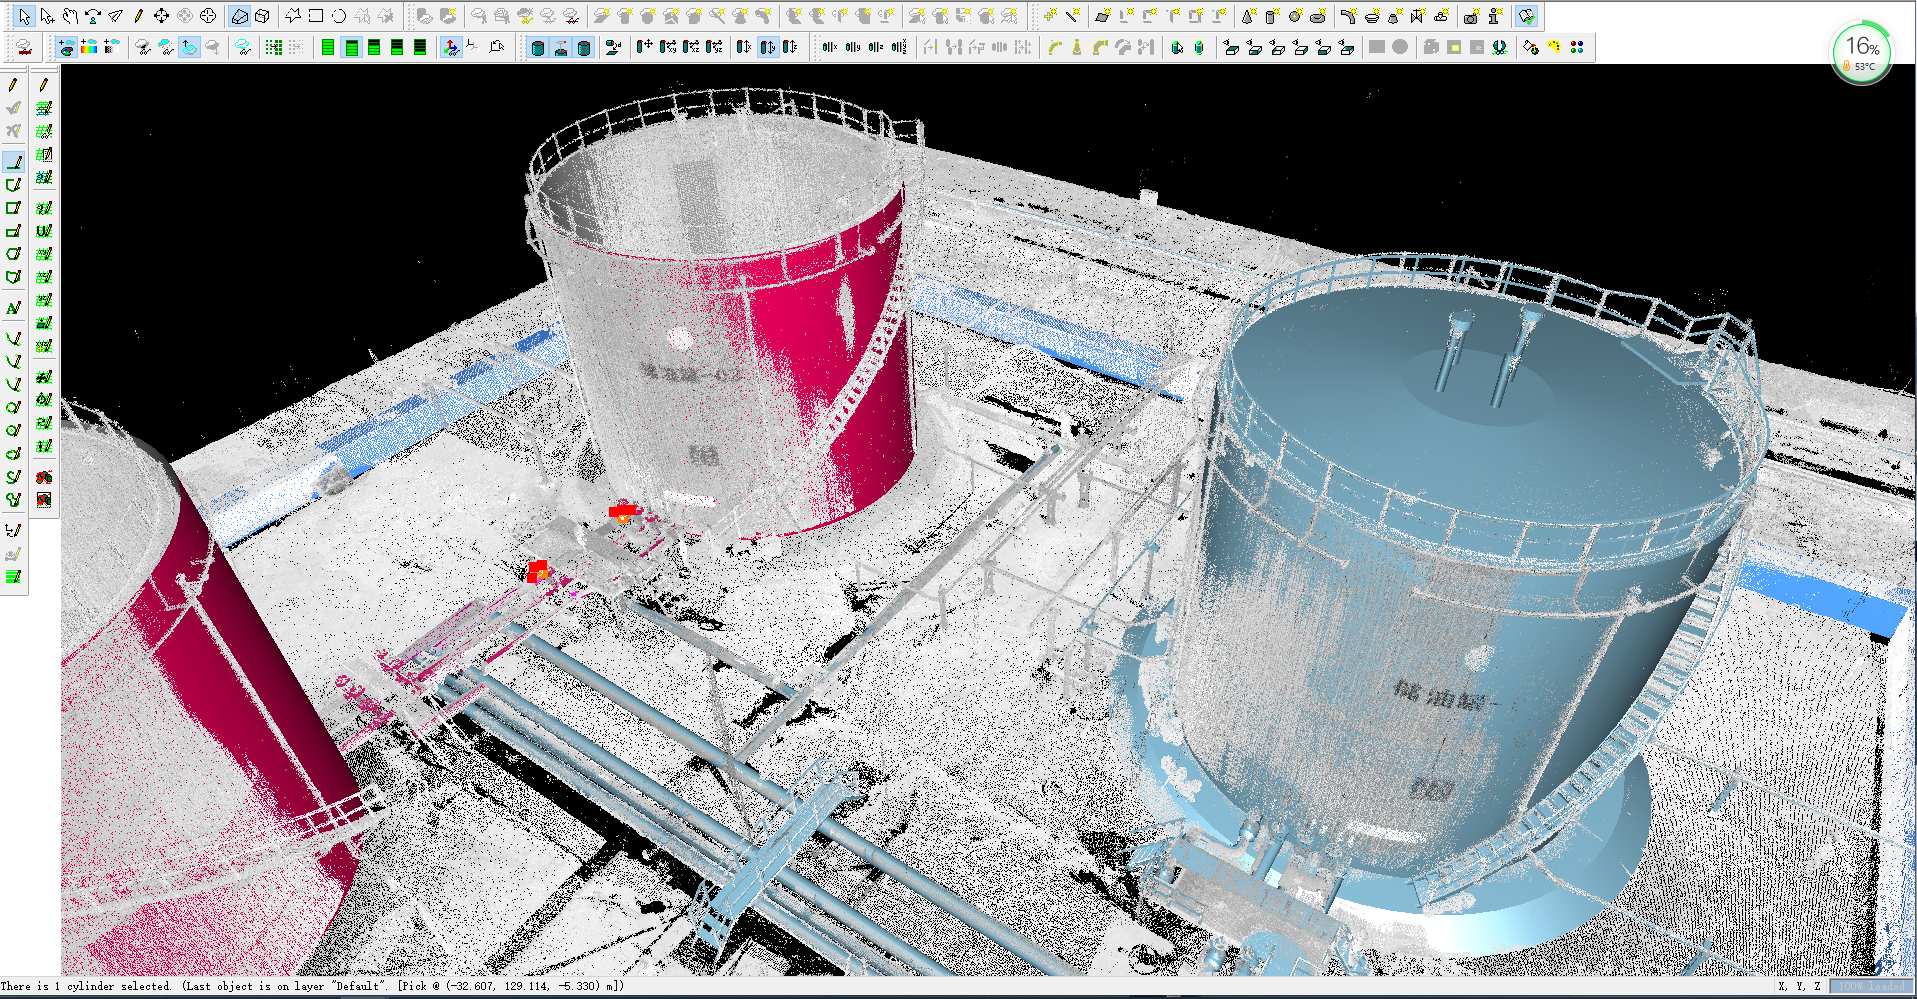Select the Polygonal fence tool

(x=293, y=16)
